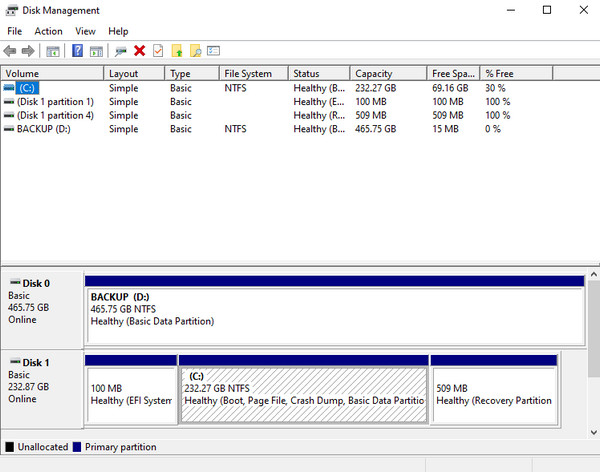This screenshot has width=600, height=472.
Task: Select BACKUP (D:) partition in graphical view
Action: 335,310
